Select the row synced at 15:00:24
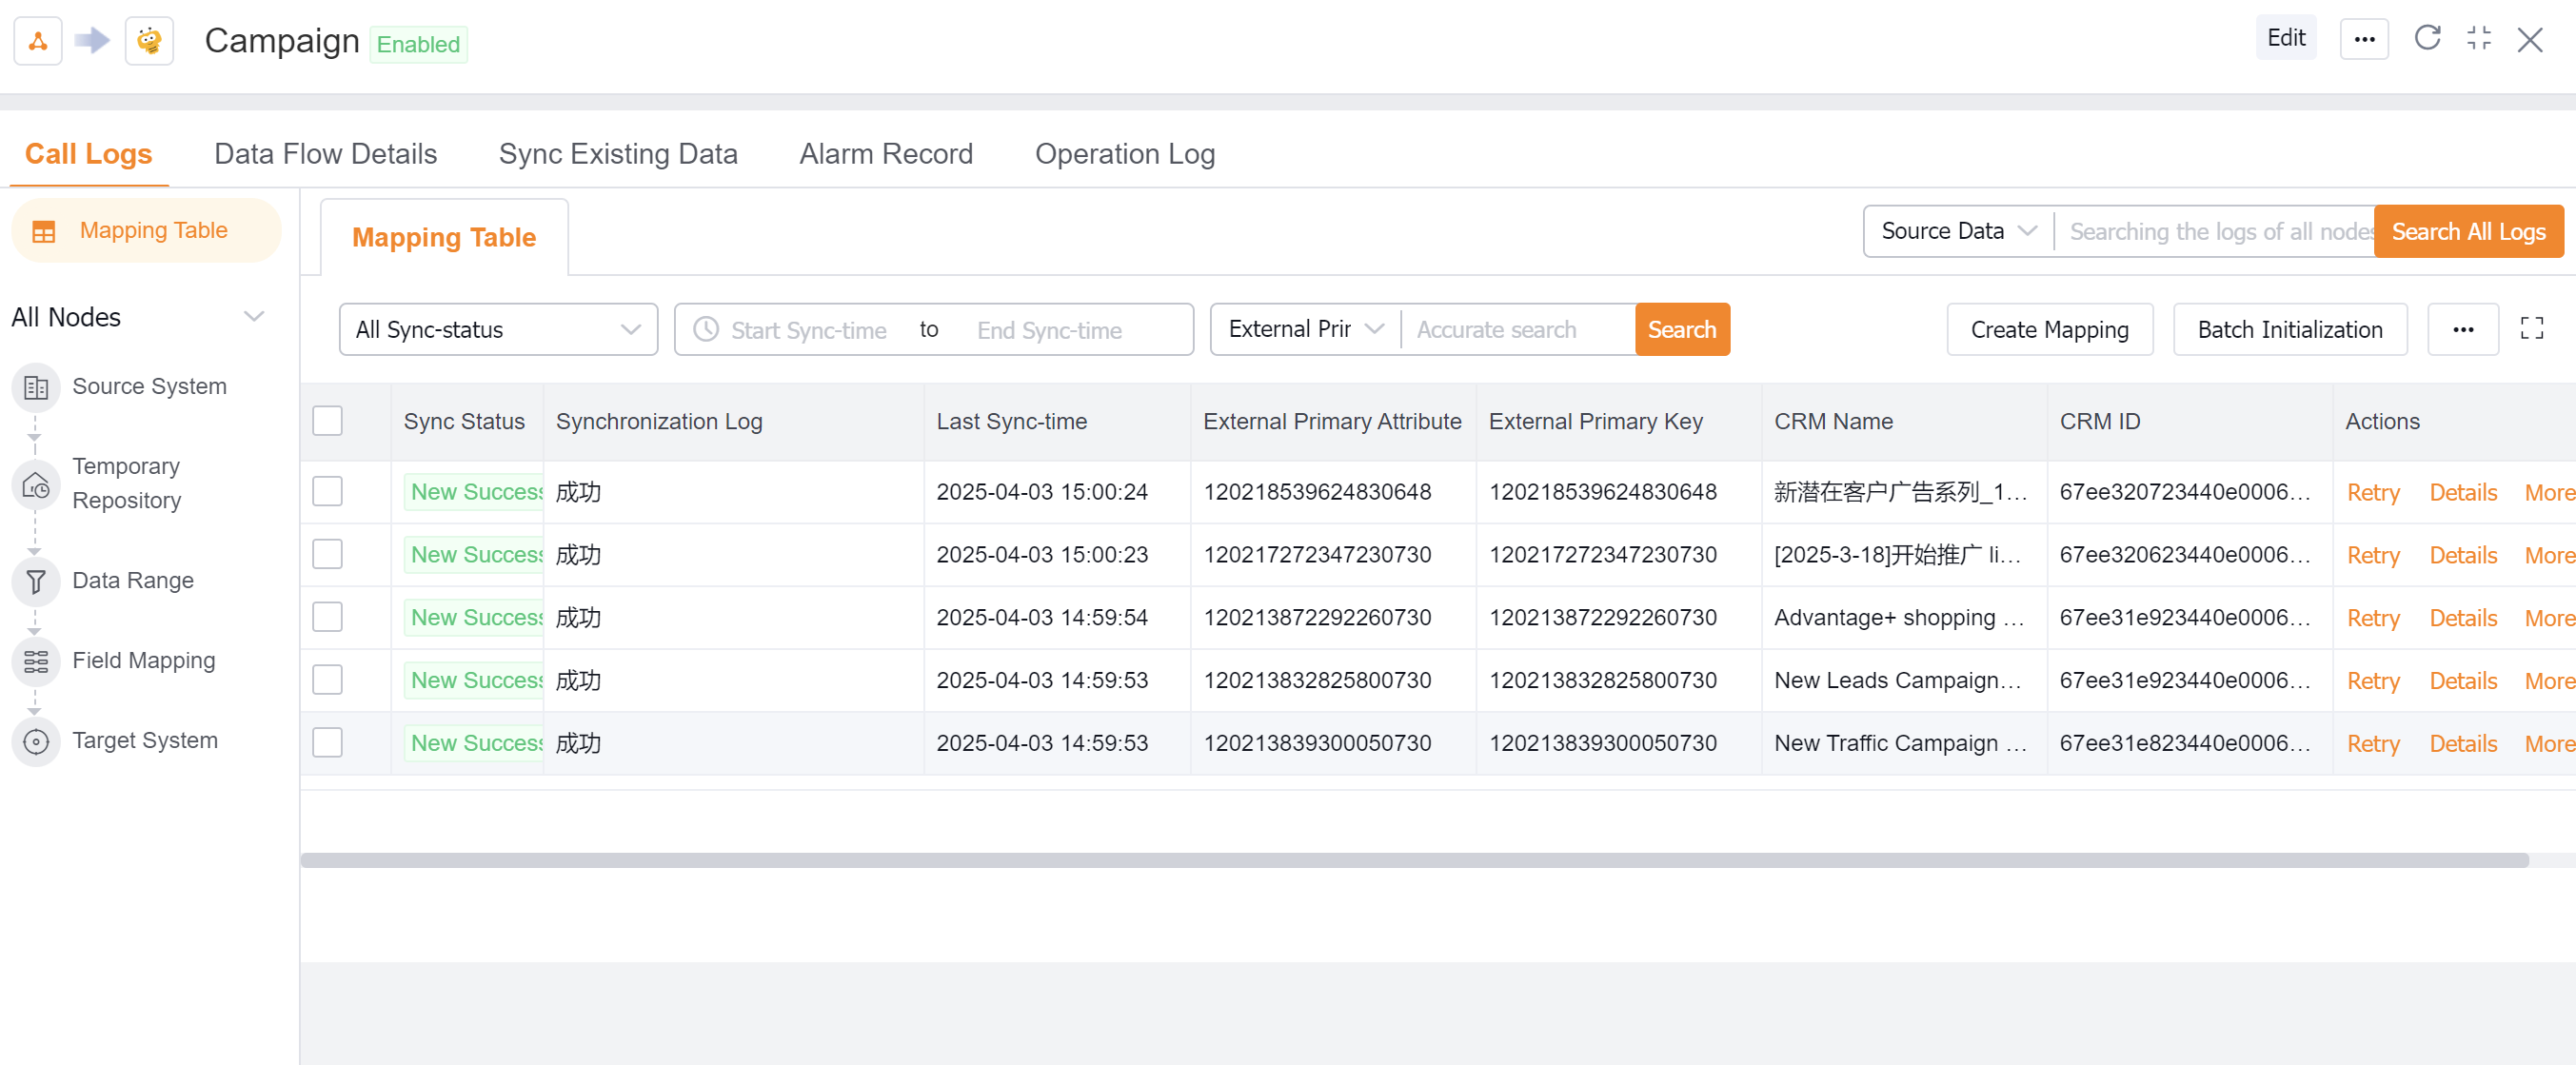 pyautogui.click(x=327, y=492)
